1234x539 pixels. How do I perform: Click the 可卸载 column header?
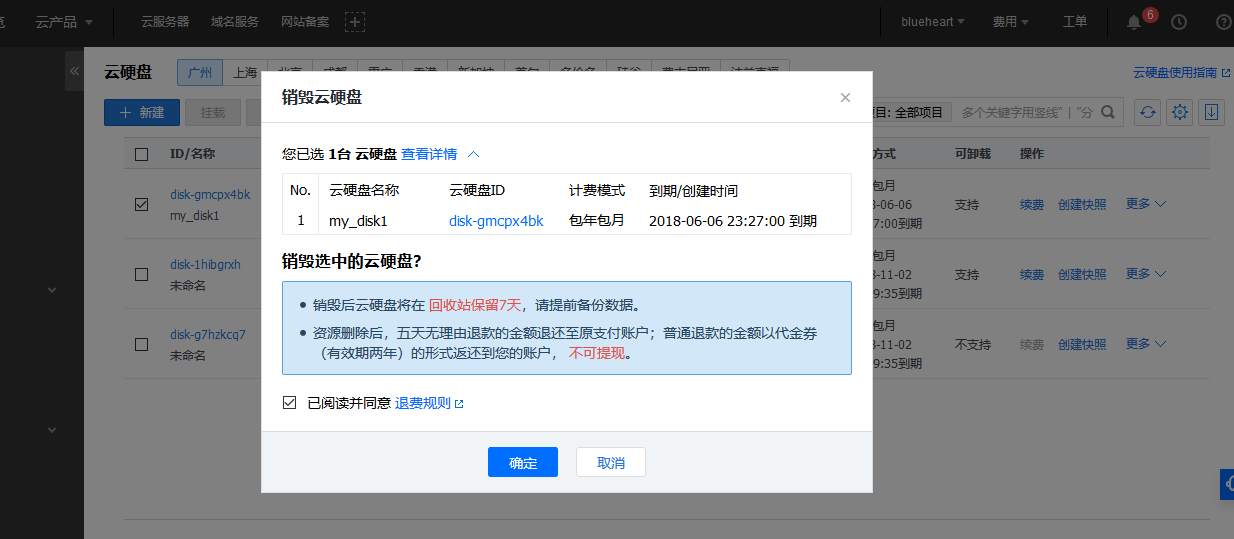pyautogui.click(x=973, y=154)
